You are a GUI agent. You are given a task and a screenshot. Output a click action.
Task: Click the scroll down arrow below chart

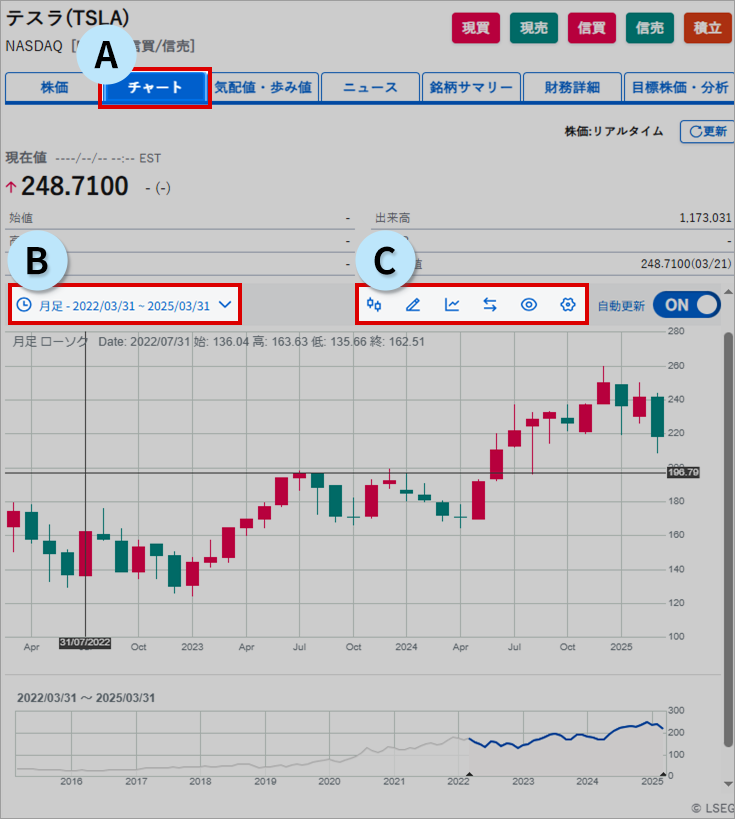(x=728, y=783)
